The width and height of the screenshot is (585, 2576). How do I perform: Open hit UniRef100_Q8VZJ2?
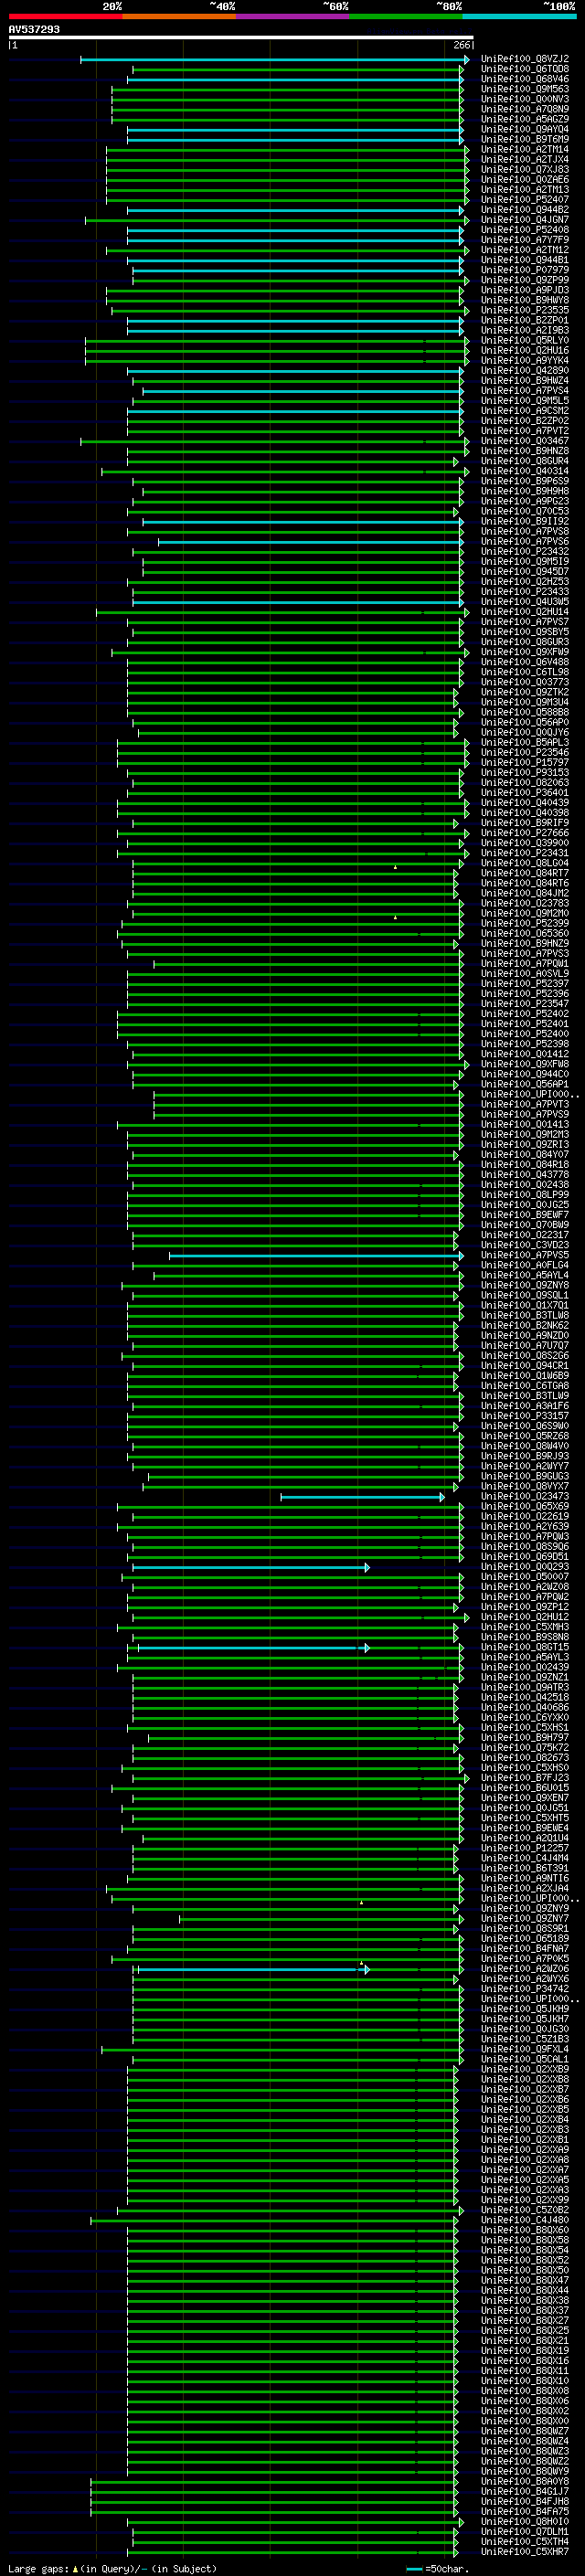pyautogui.click(x=524, y=59)
